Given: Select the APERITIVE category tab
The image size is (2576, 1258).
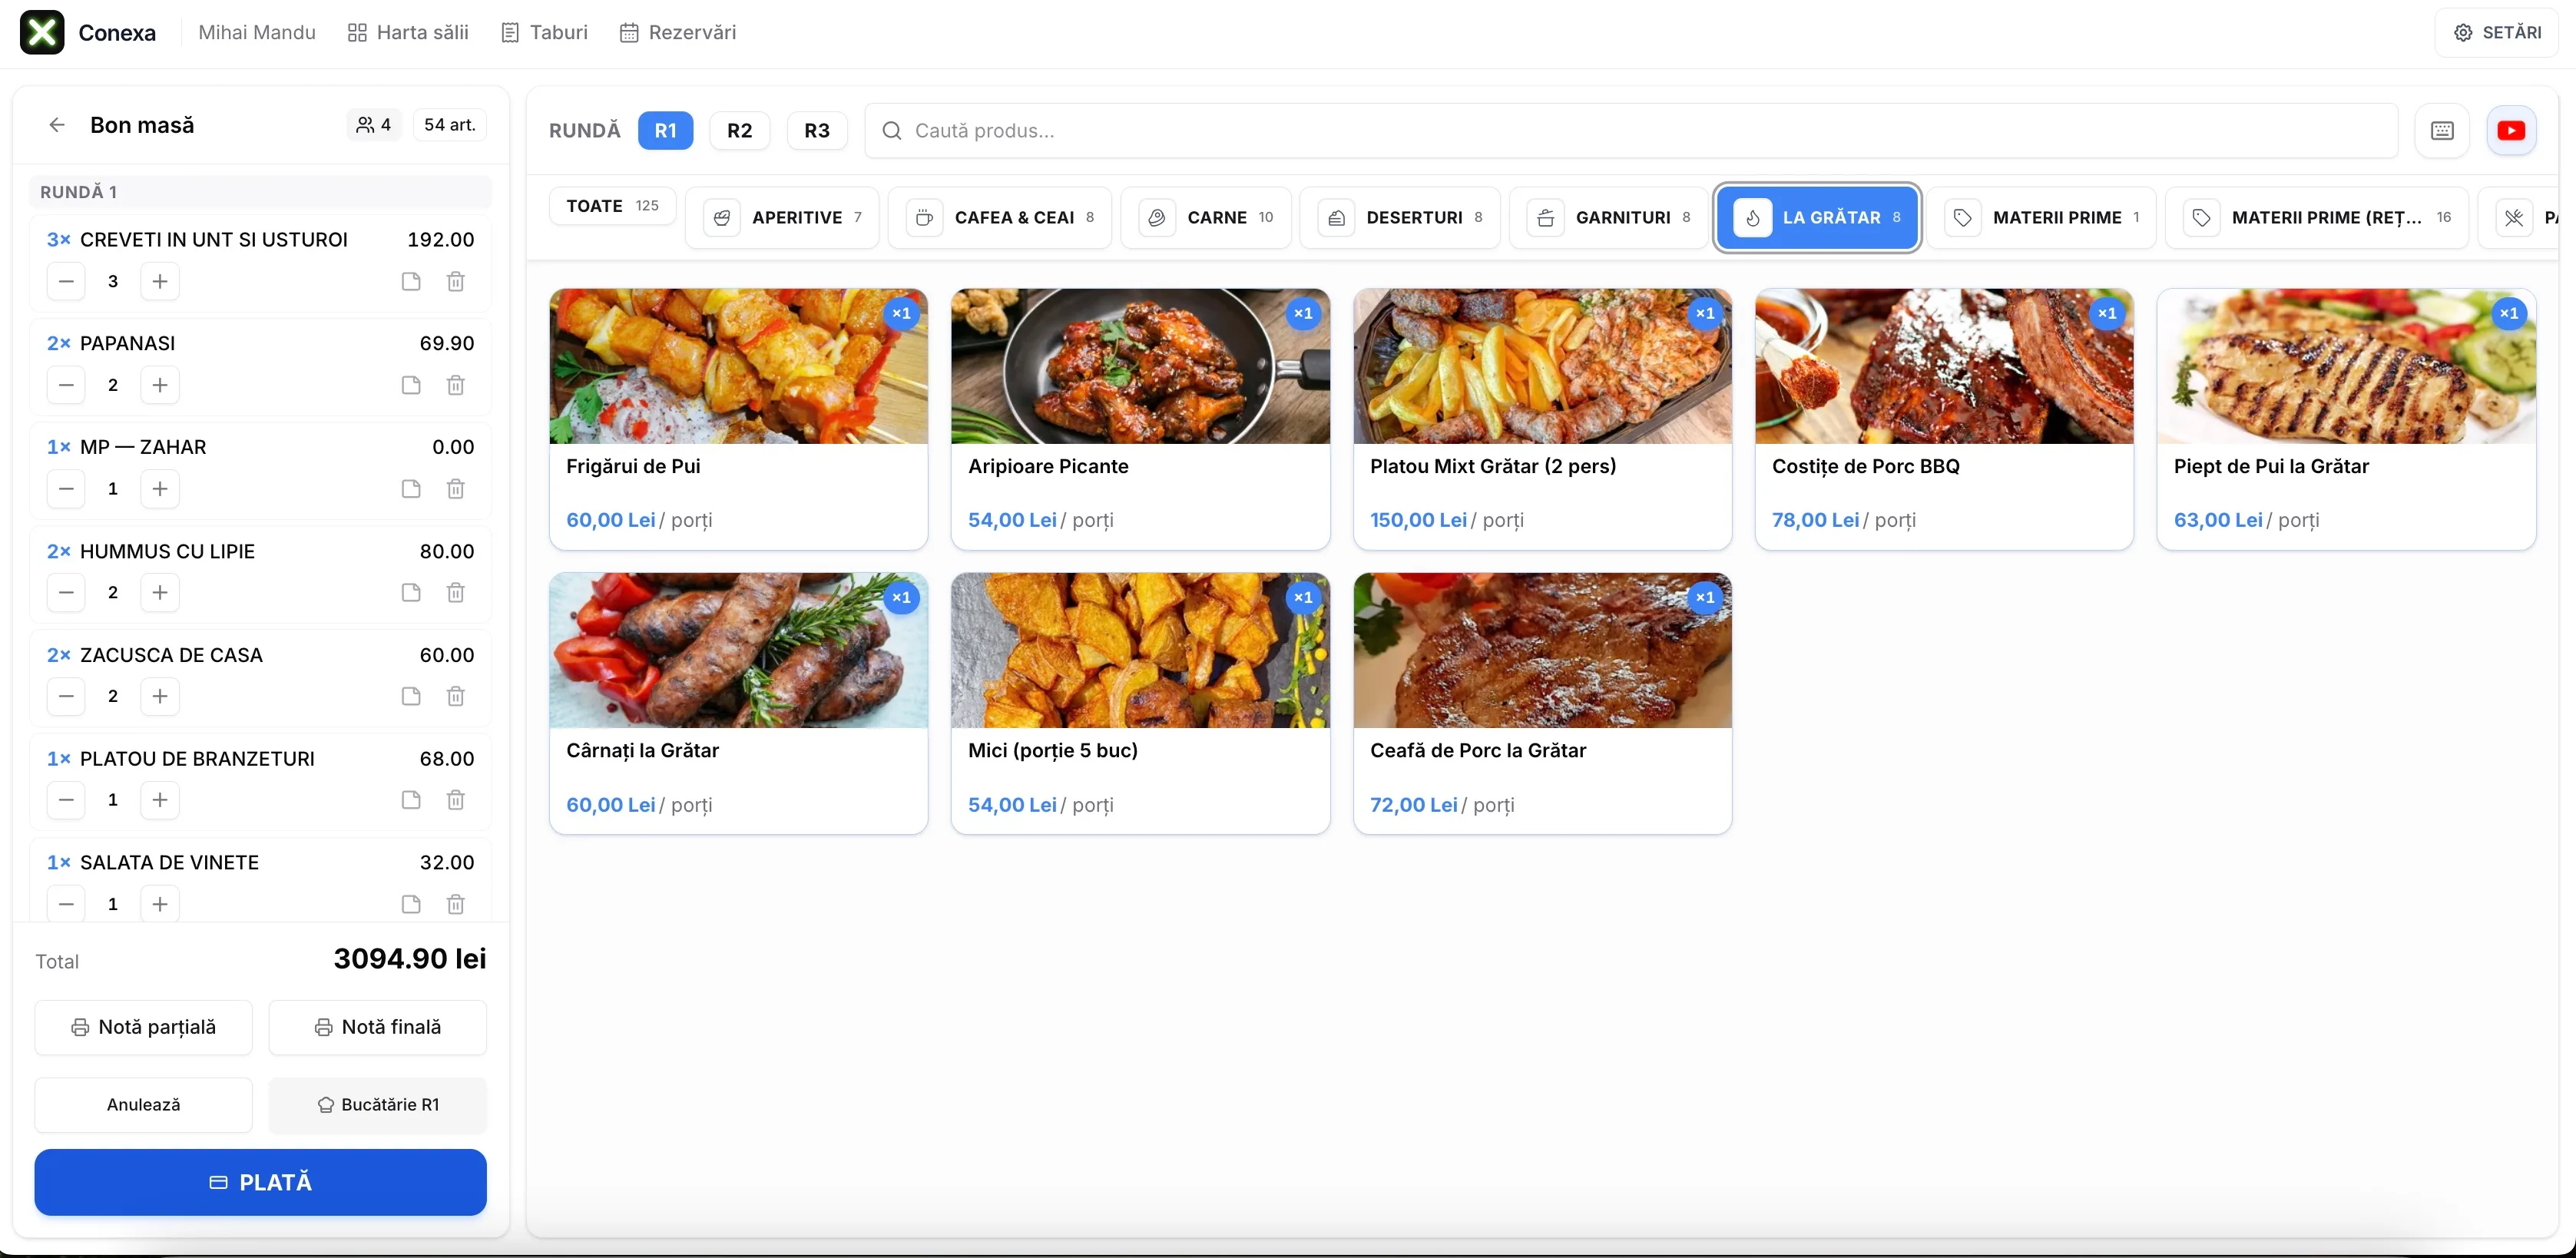Looking at the screenshot, I should point(782,218).
